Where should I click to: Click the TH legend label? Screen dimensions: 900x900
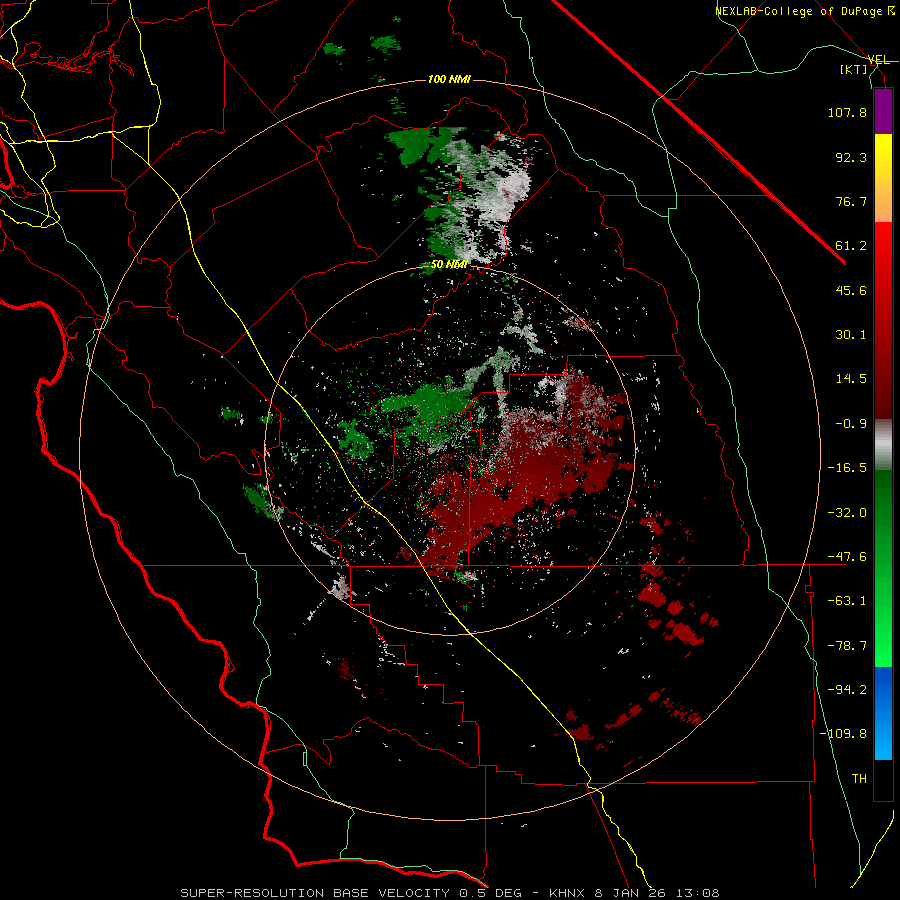pos(859,779)
